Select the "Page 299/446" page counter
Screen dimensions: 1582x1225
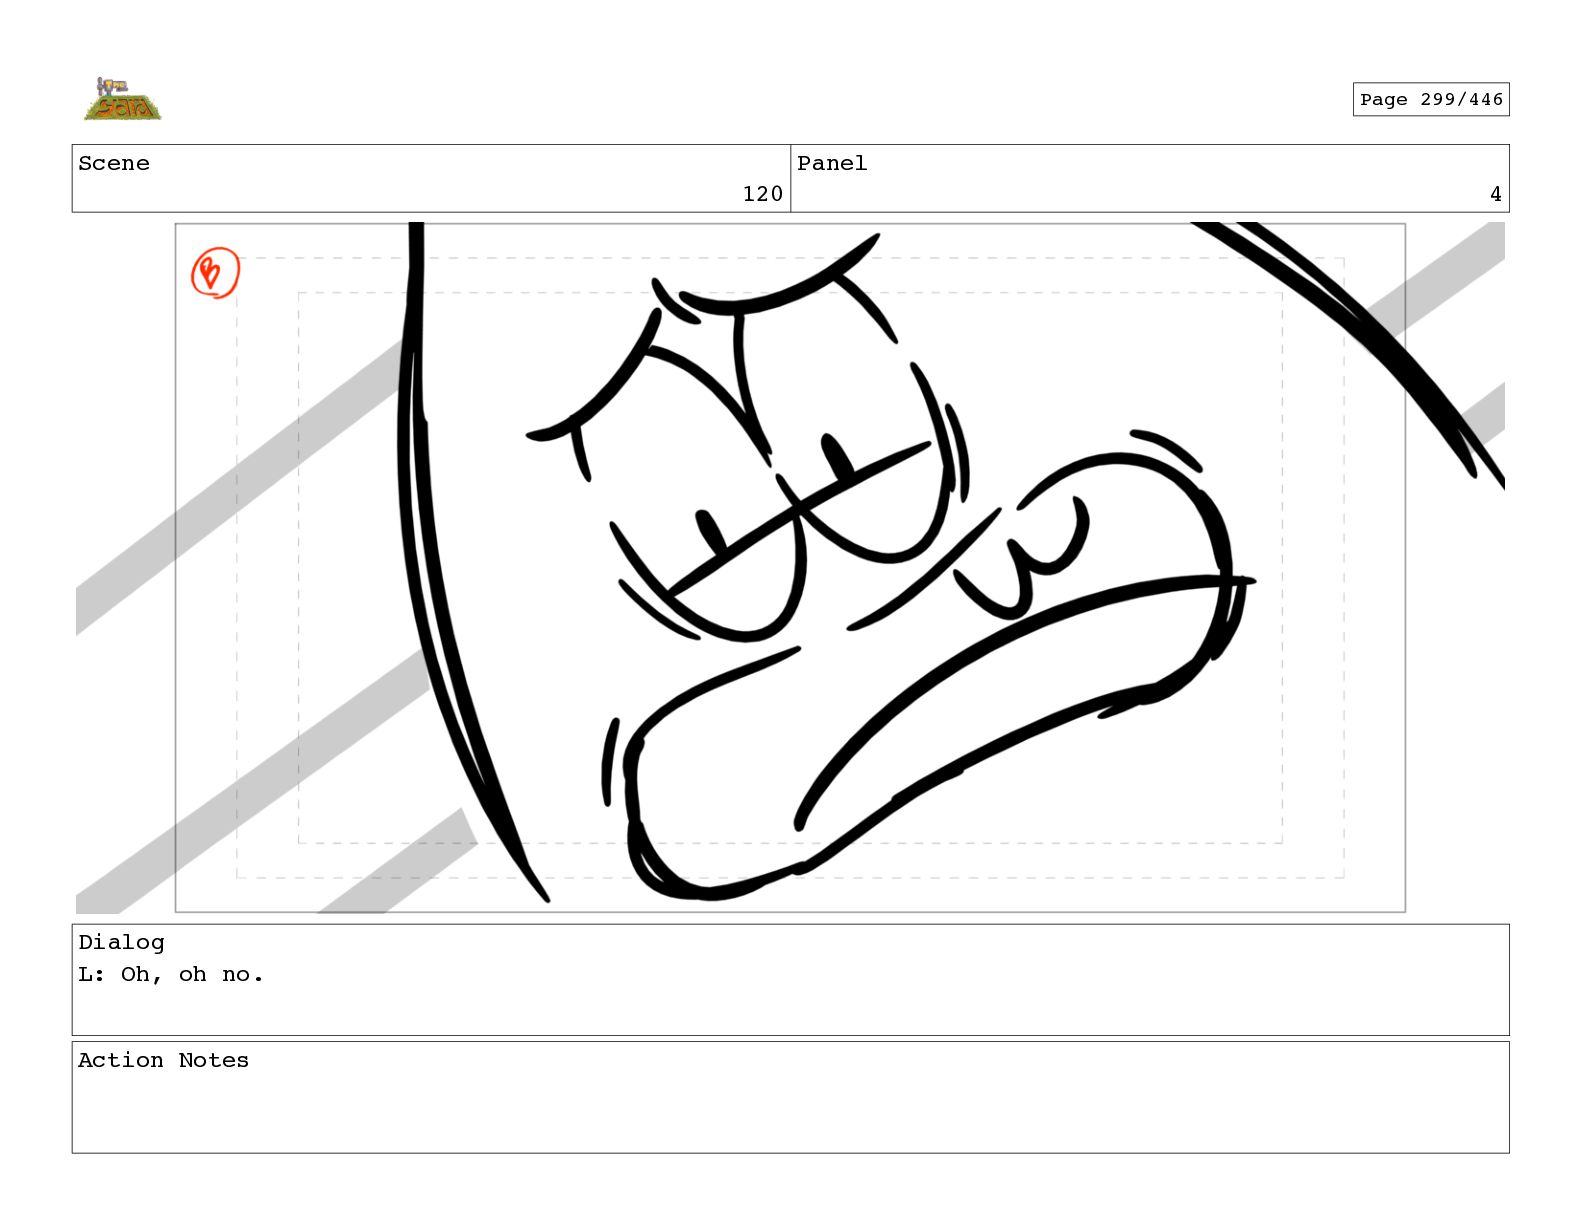(1431, 100)
